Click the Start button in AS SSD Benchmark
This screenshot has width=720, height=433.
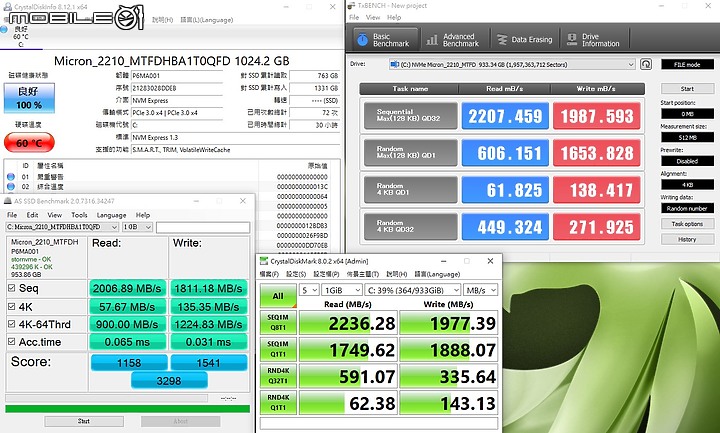point(84,421)
